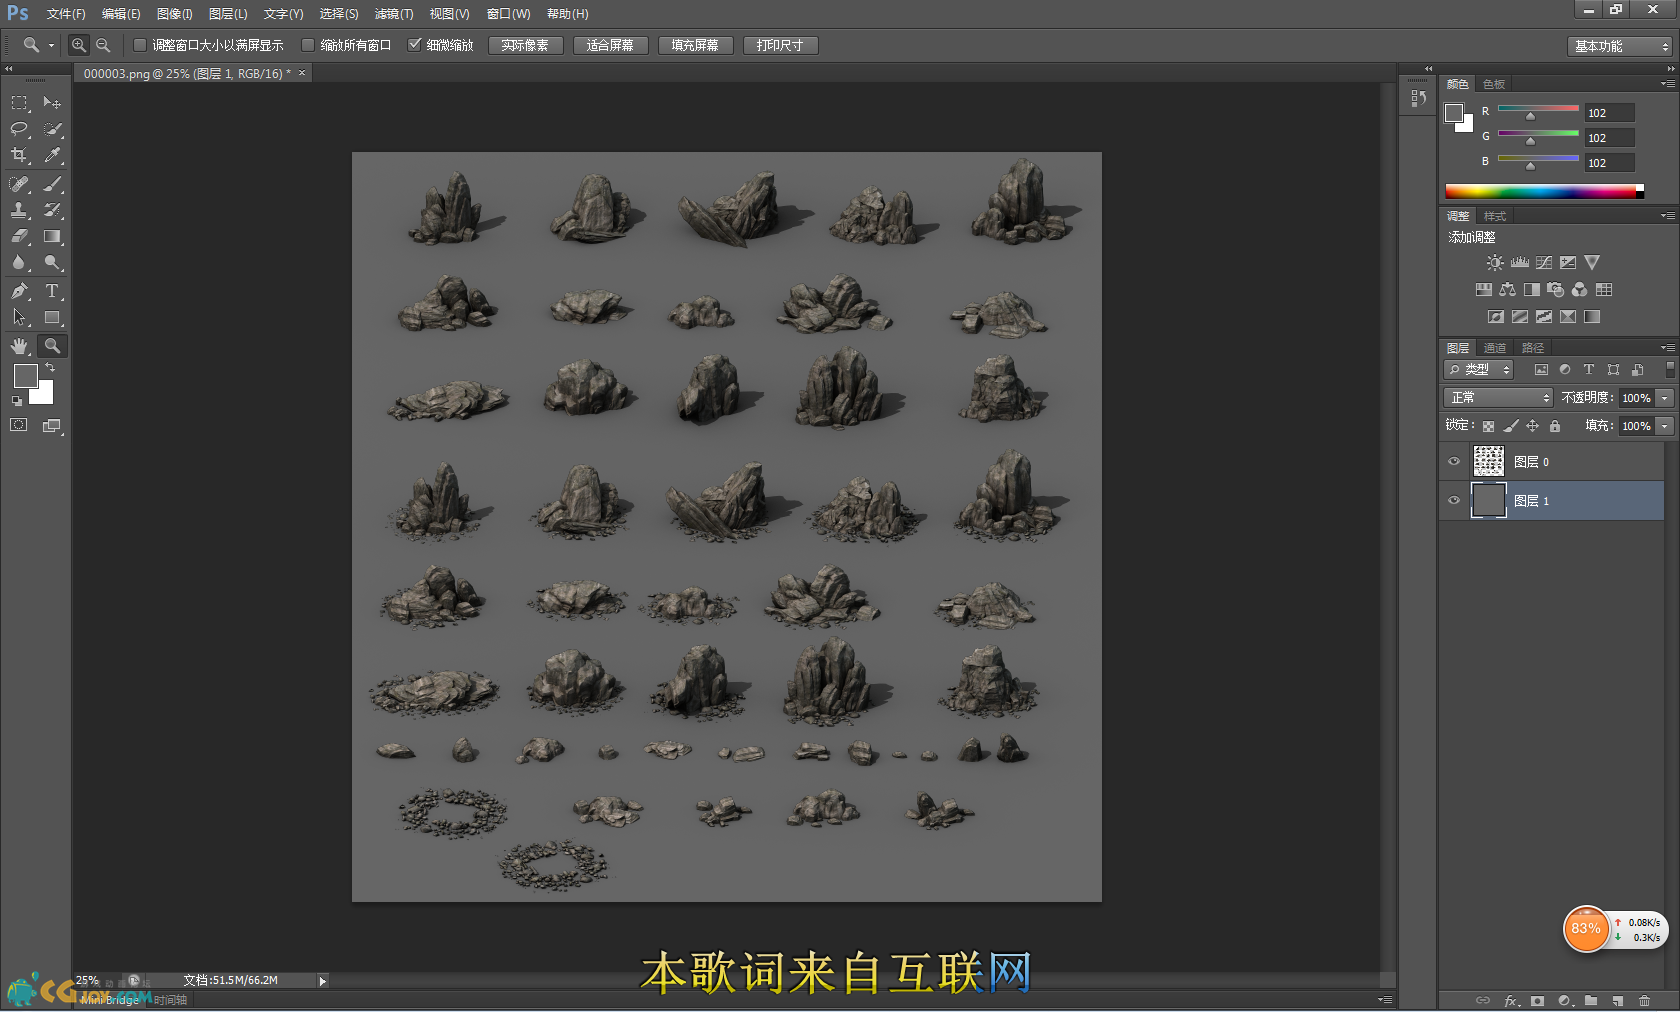
Task: Select the Path Selection tool
Action: tap(19, 318)
